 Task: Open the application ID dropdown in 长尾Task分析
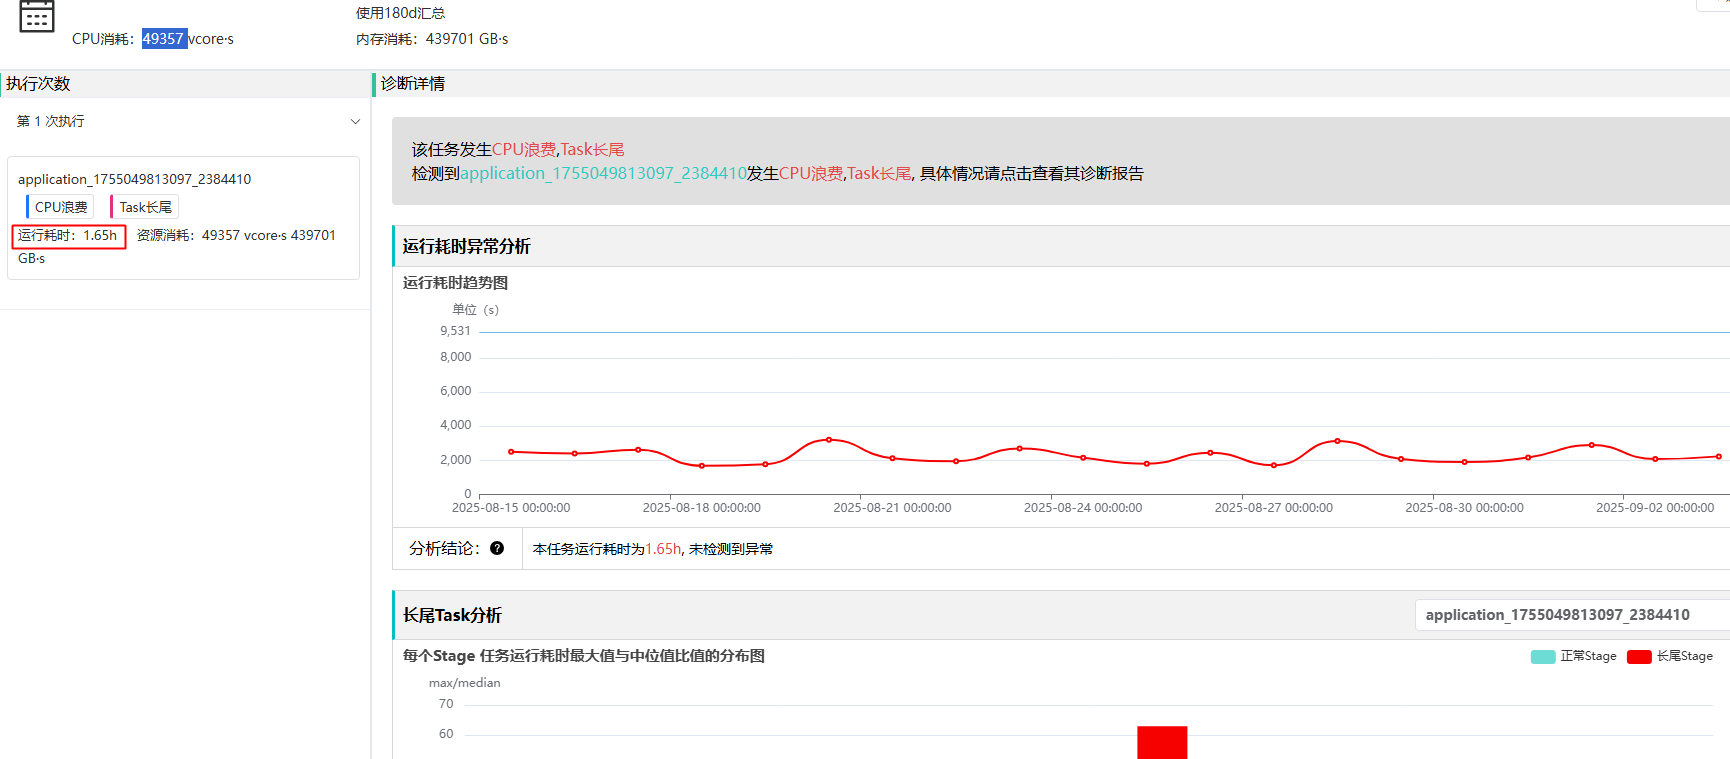coord(1570,615)
